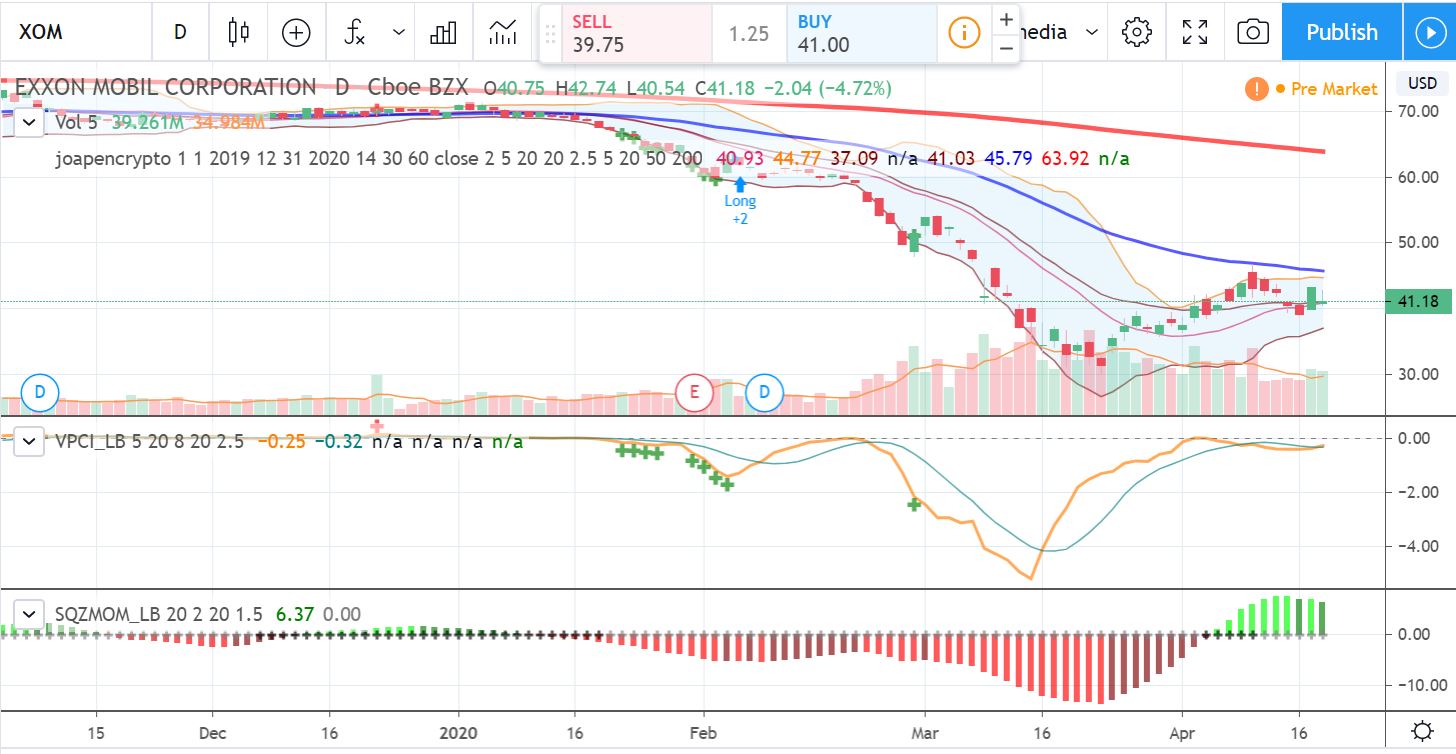Collapse the Vol indicator legend
1456x754 pixels.
[30, 123]
